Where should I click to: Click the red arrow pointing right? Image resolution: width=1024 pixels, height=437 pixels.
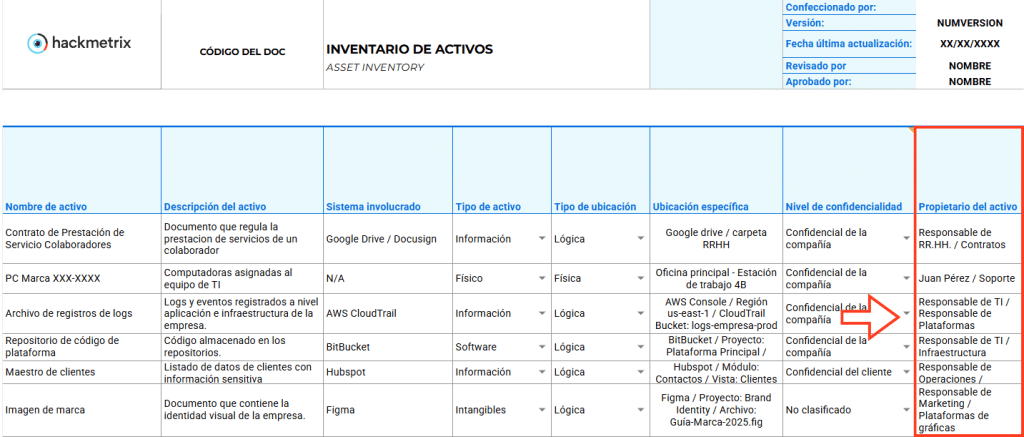tap(872, 318)
